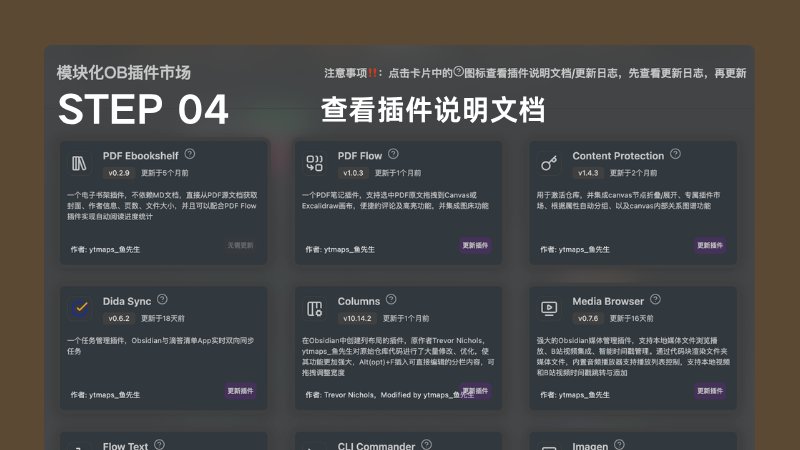The image size is (800, 450).
Task: Update the PDF Flow plugin
Action: tap(475, 245)
